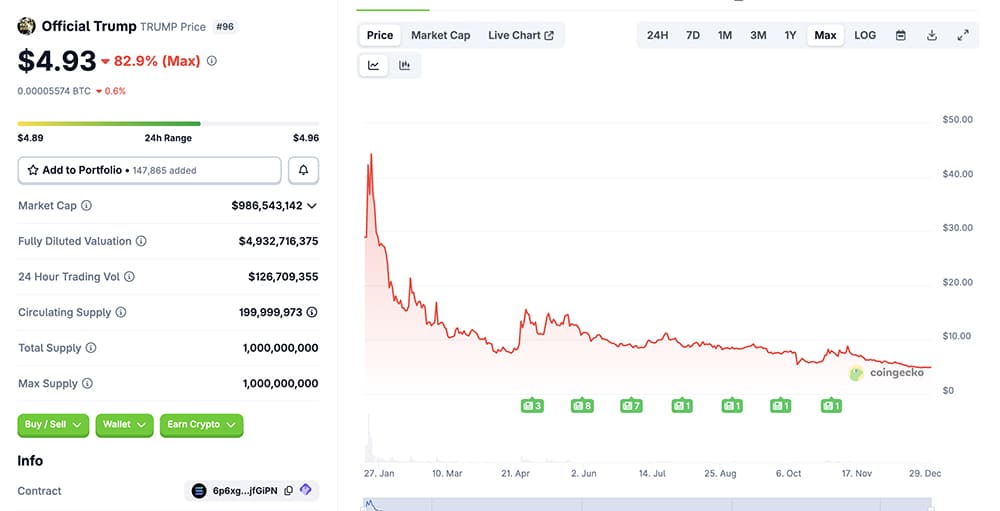This screenshot has height=511, width=1000.
Task: Select the Market Cap chart tab
Action: click(441, 35)
